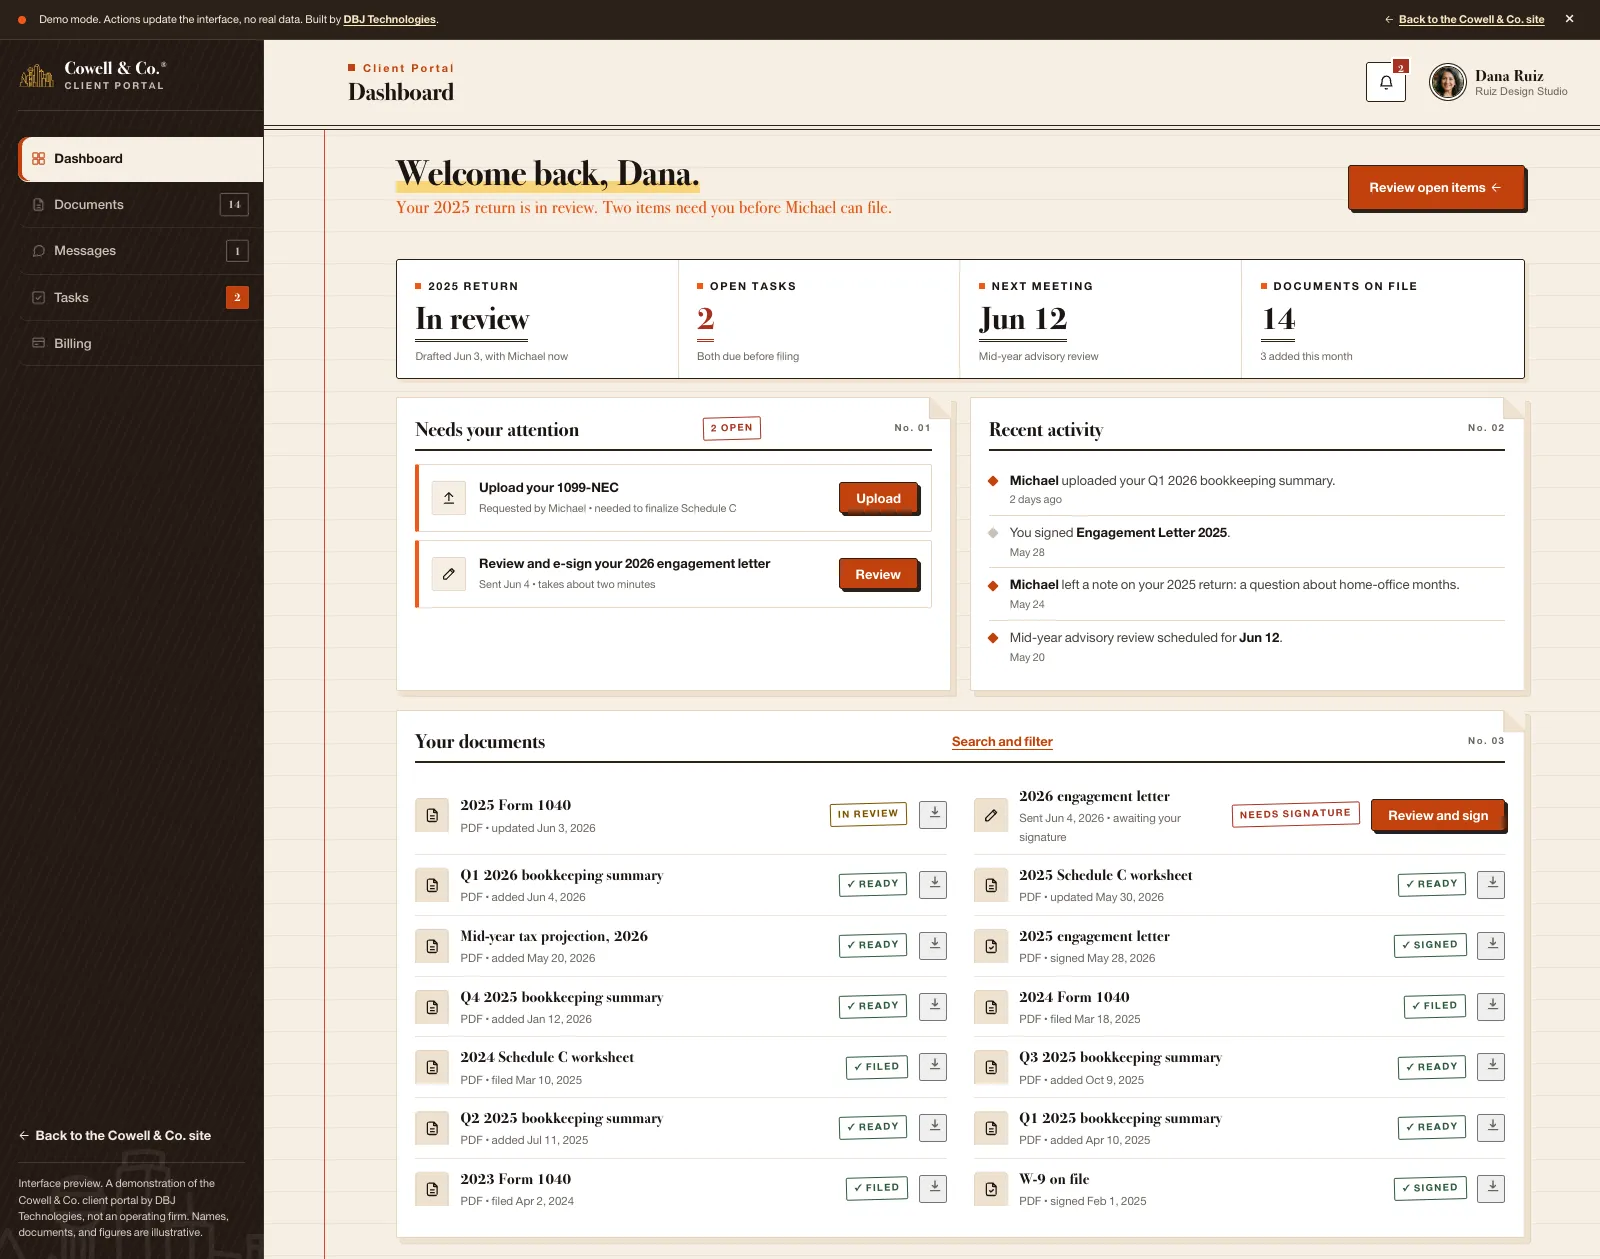Open Search and filter link
The image size is (1600, 1259).
[x=1002, y=742]
